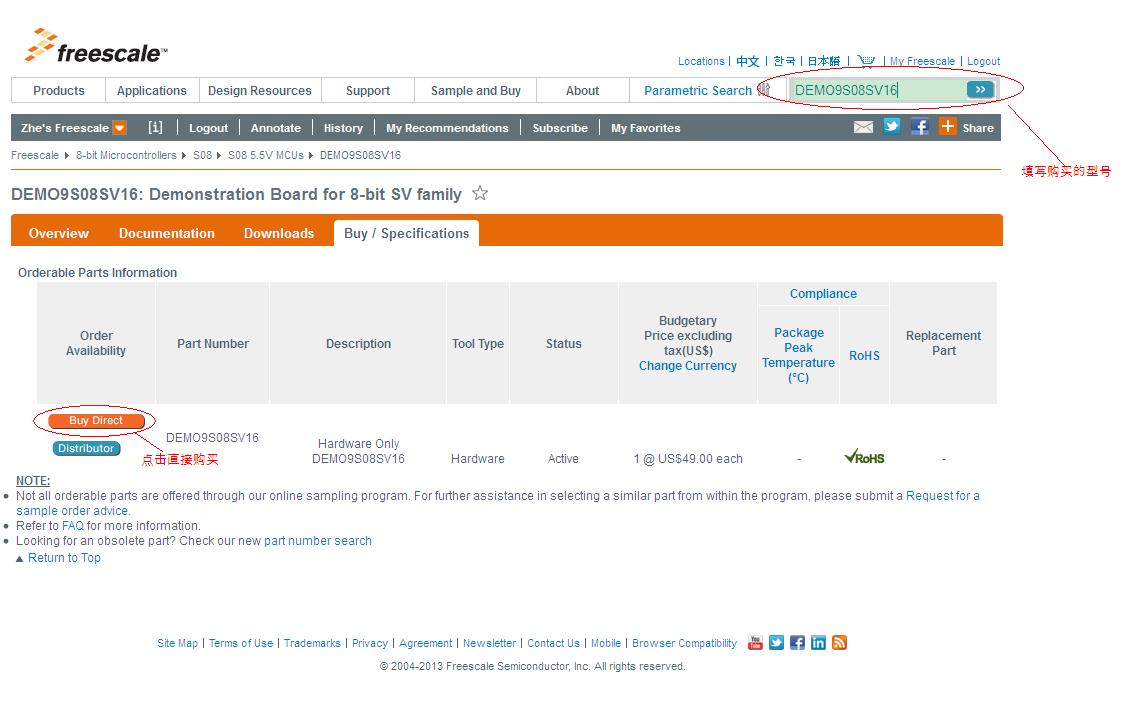Click Annotate in the toolbar
Image resolution: width=1130 pixels, height=724 pixels.
276,128
